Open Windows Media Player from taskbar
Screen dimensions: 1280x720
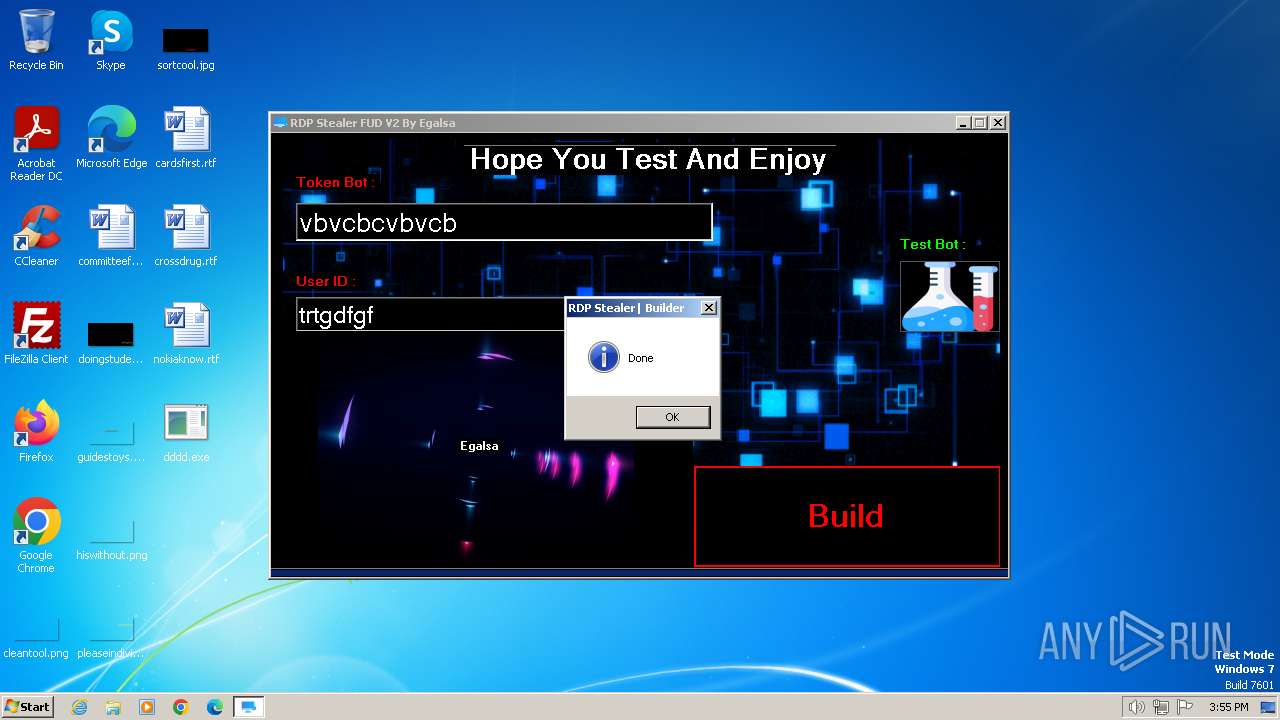147,707
